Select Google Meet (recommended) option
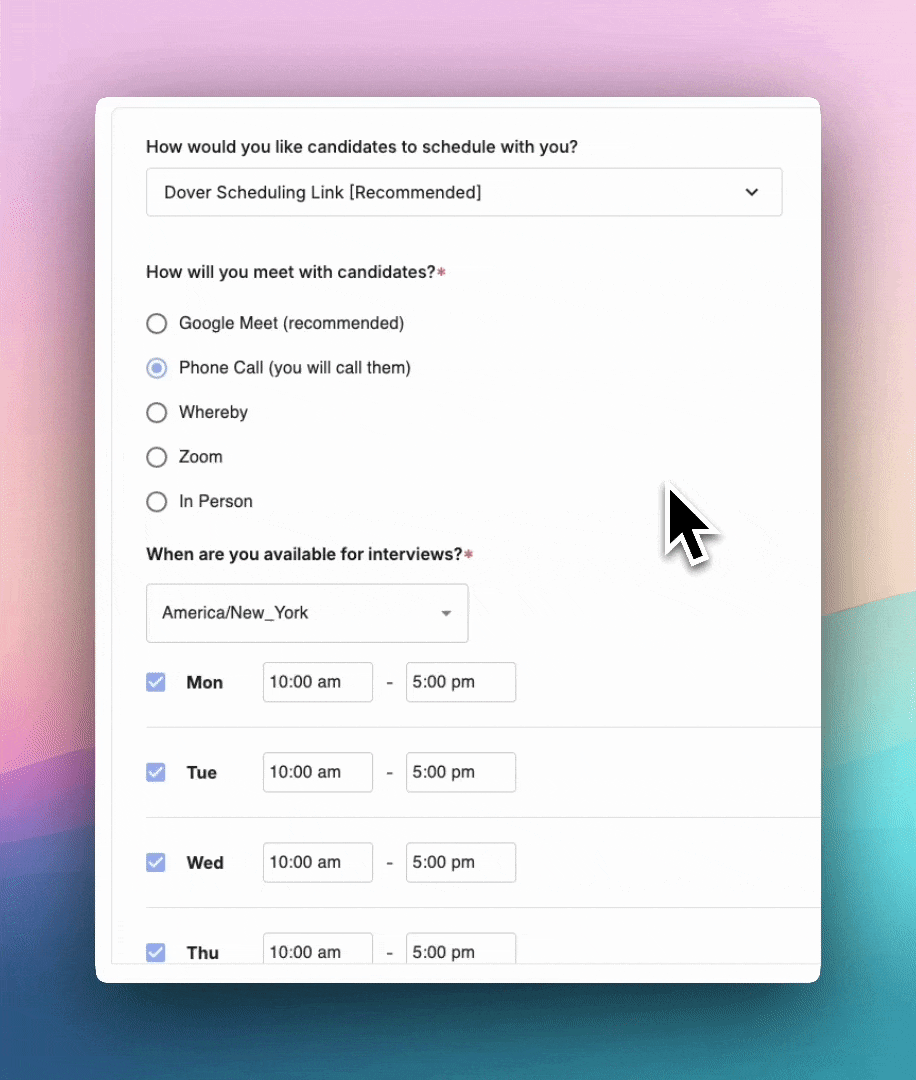 coord(156,324)
